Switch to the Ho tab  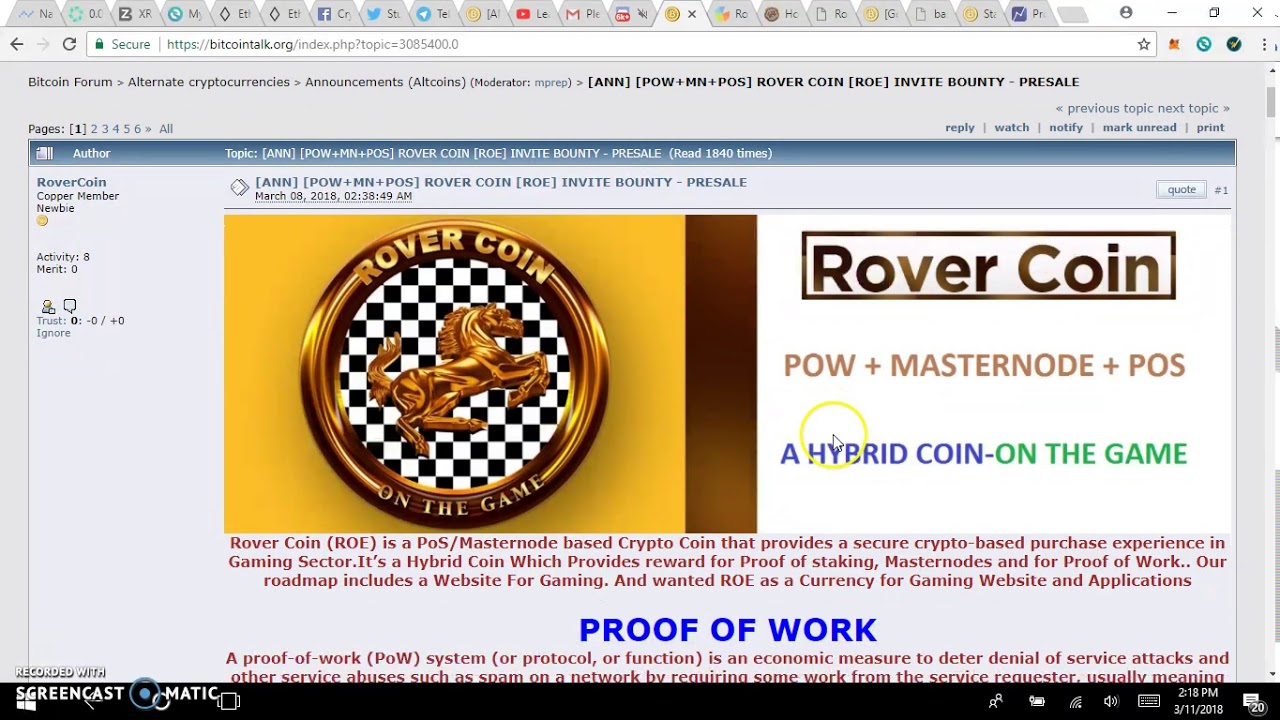(781, 14)
